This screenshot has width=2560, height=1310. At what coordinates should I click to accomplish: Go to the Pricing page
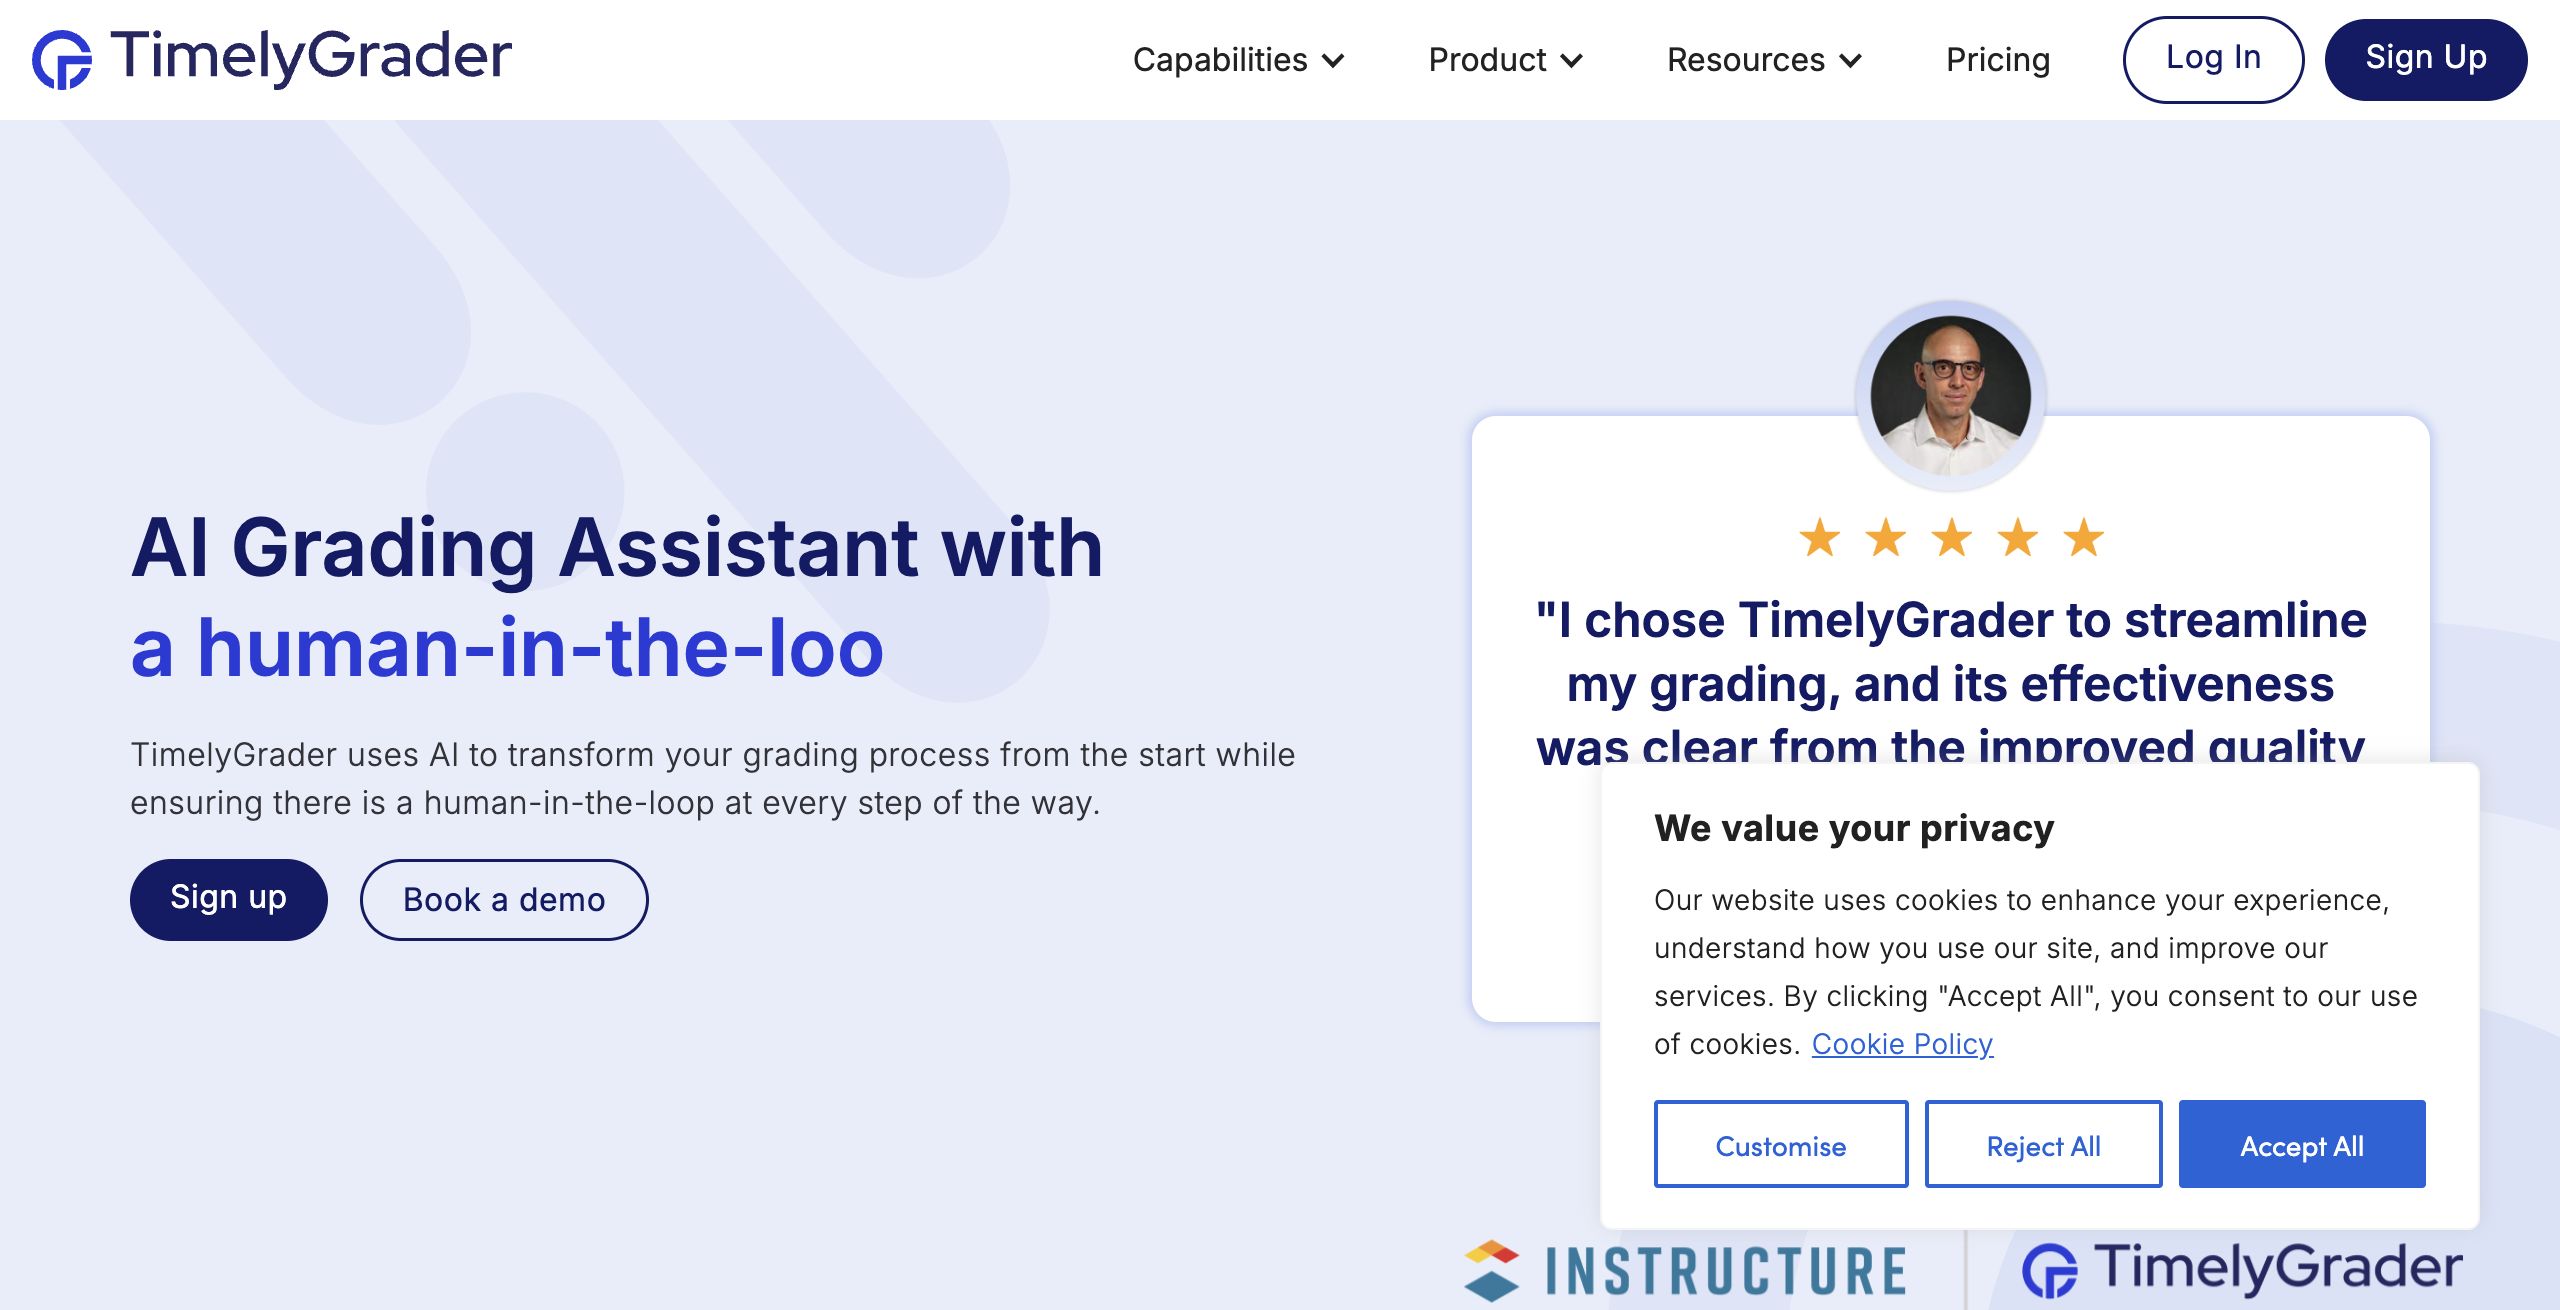tap(1998, 60)
